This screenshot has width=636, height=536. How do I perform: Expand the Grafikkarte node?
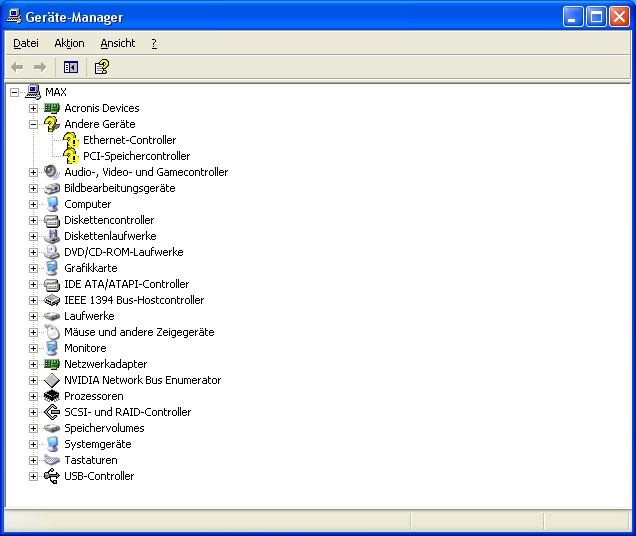tap(33, 268)
